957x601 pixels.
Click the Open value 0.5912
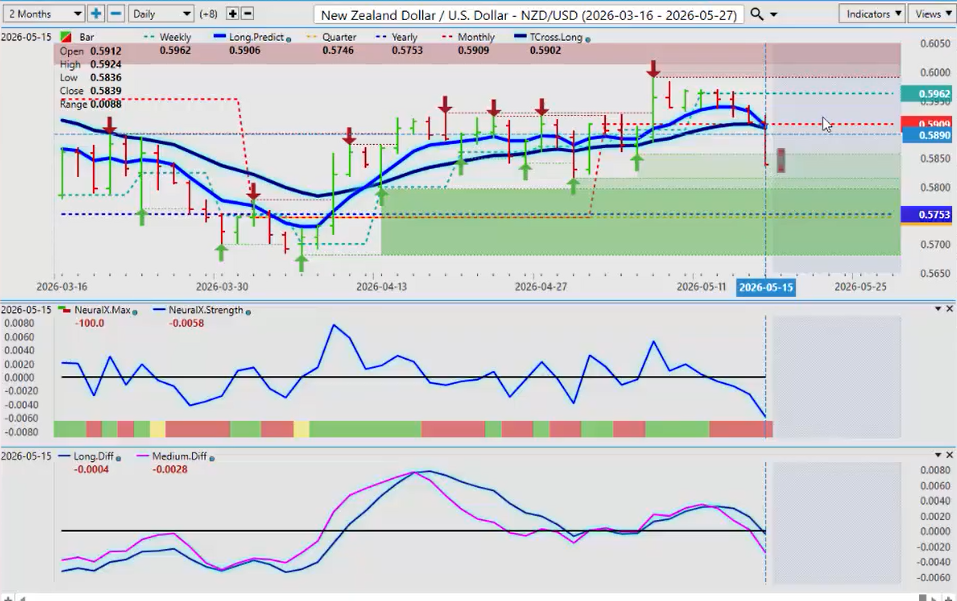(x=105, y=51)
